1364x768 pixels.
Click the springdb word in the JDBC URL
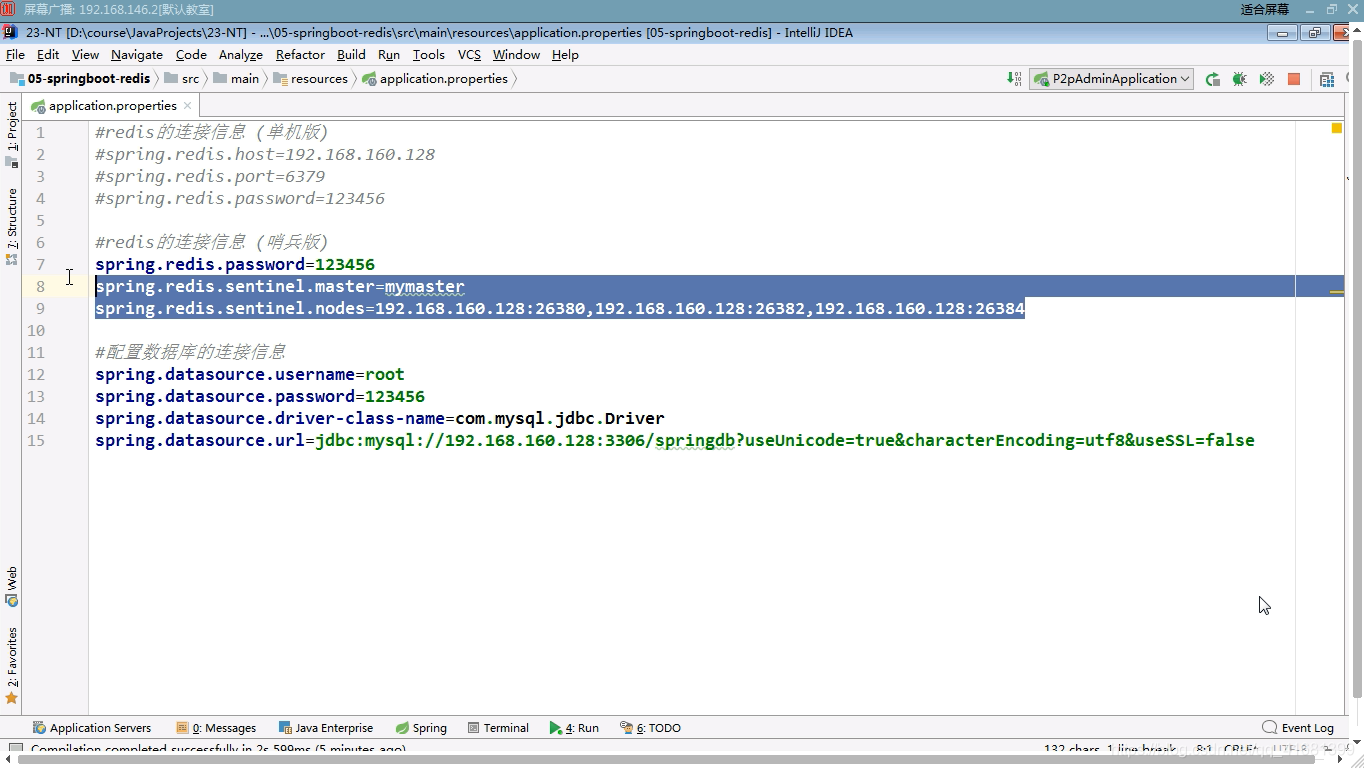(695, 440)
